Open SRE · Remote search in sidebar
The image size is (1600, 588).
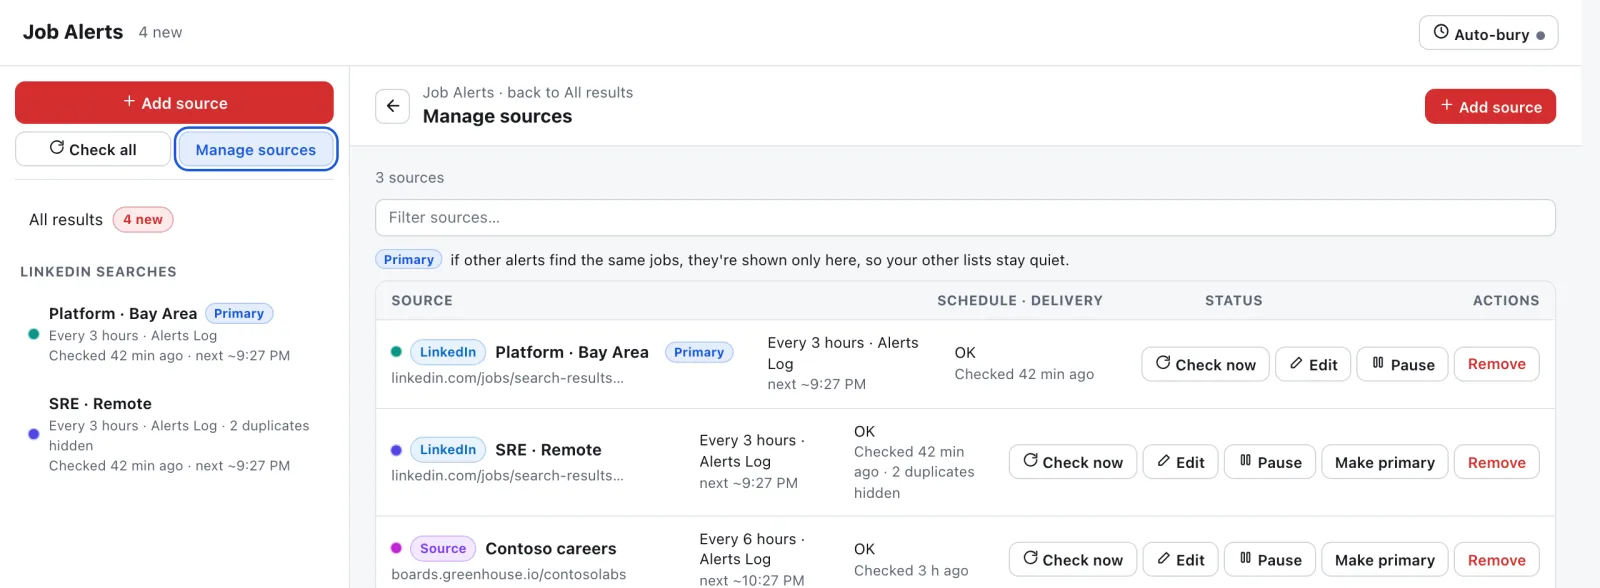point(174,434)
